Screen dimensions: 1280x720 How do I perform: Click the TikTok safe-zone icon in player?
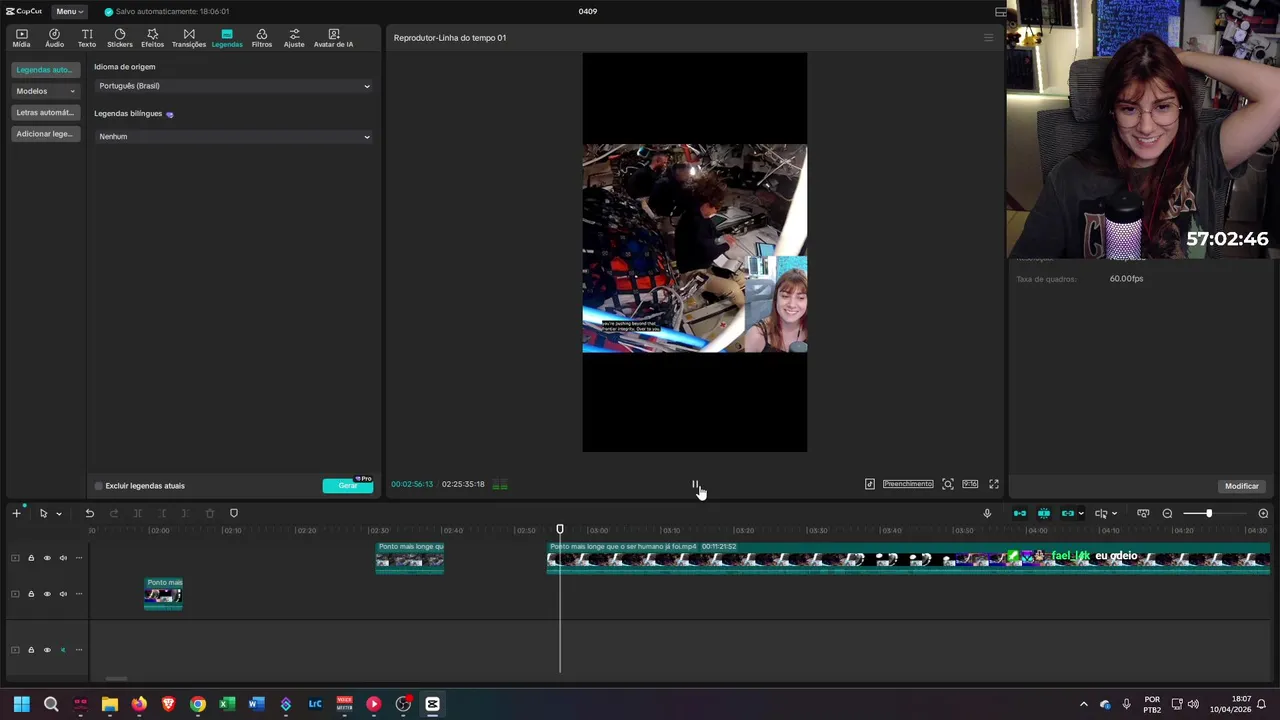tap(870, 484)
